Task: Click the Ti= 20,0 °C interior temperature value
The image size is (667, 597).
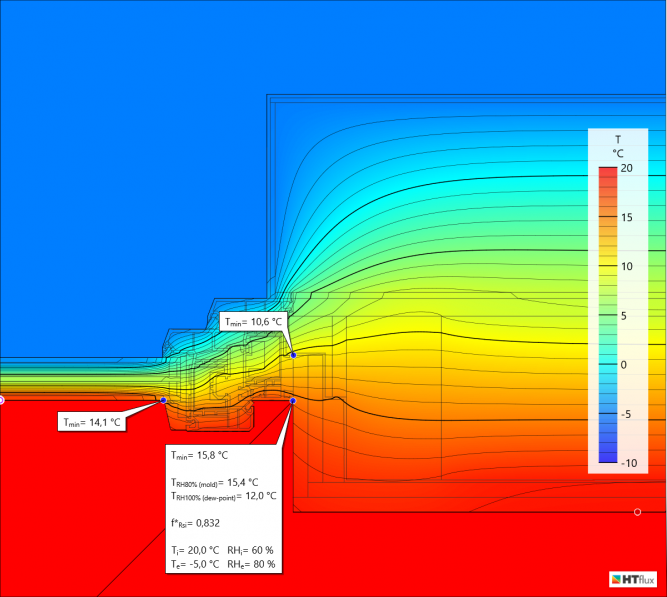Action: [x=194, y=550]
